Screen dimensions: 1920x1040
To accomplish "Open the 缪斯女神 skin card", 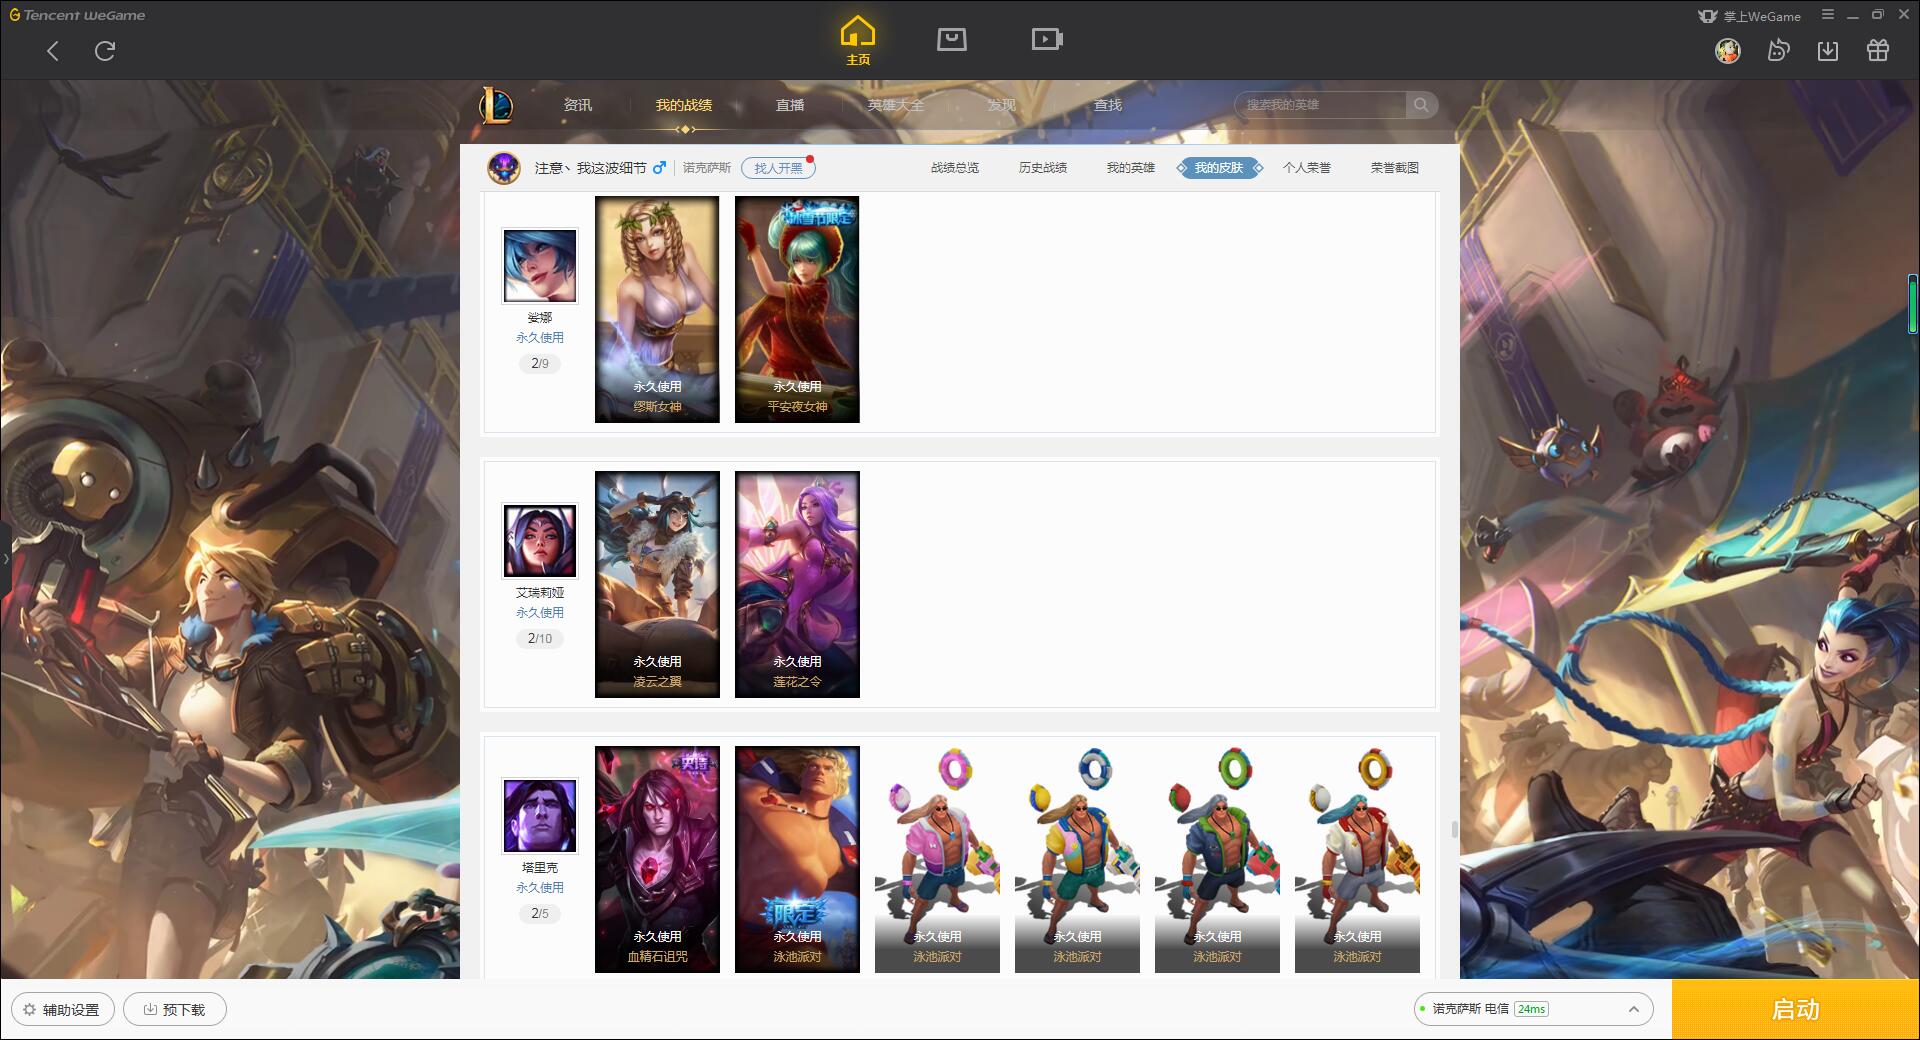I will pyautogui.click(x=657, y=309).
